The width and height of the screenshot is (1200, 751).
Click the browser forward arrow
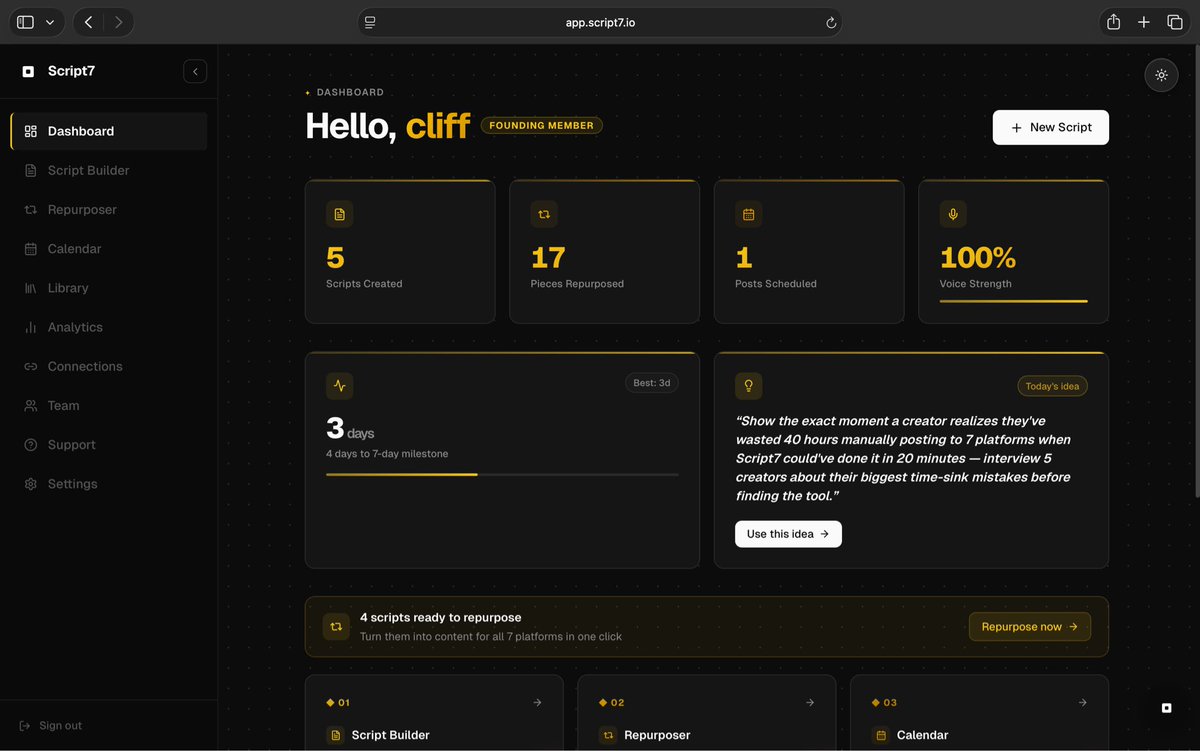(x=119, y=22)
